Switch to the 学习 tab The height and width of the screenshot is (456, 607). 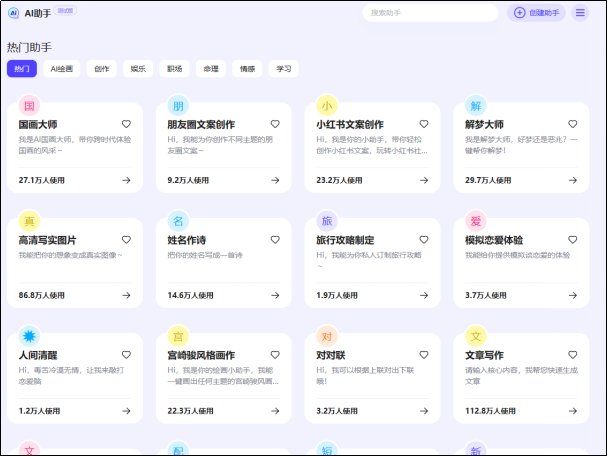pyautogui.click(x=284, y=69)
